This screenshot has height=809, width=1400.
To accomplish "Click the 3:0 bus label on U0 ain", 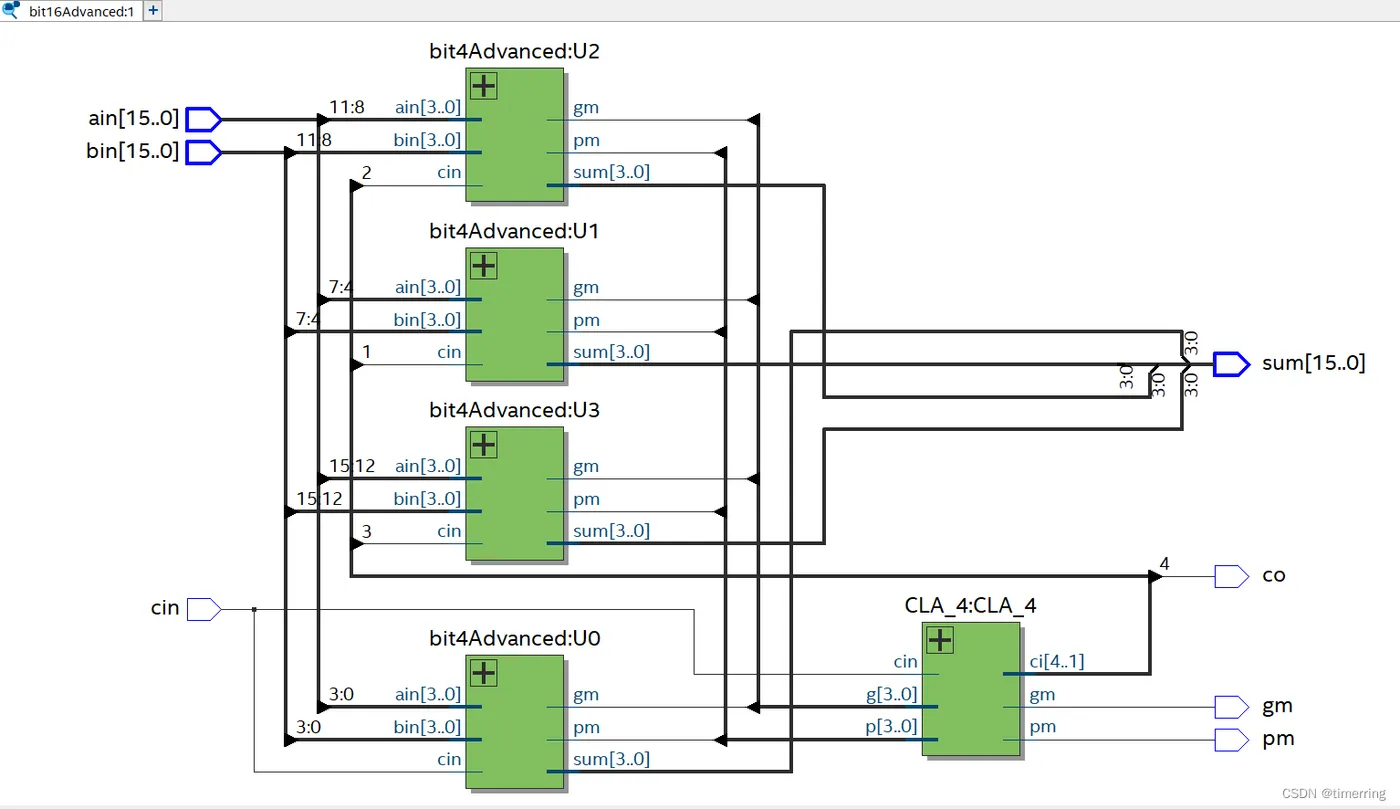I will (341, 694).
